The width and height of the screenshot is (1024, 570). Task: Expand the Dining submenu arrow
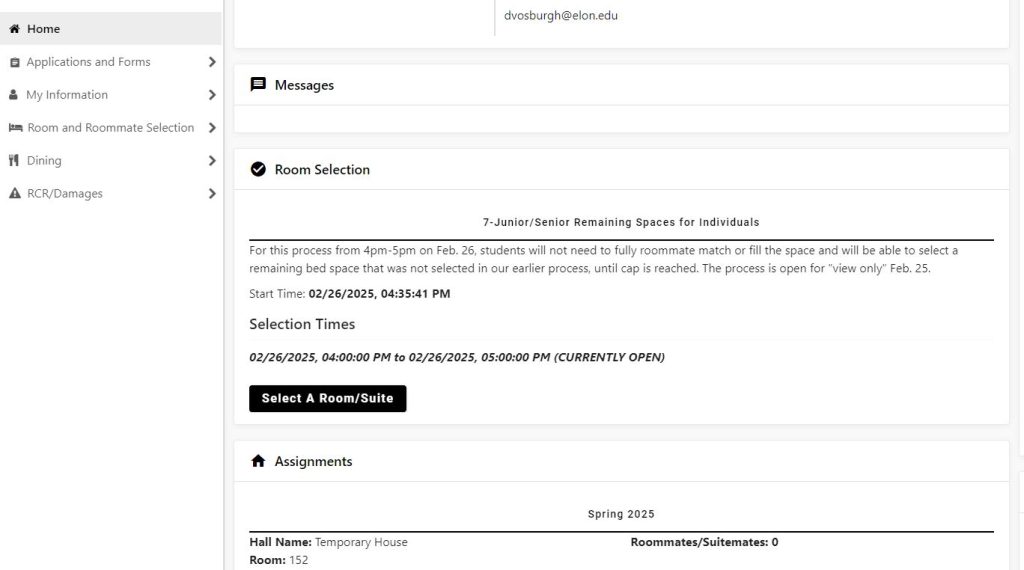(212, 161)
